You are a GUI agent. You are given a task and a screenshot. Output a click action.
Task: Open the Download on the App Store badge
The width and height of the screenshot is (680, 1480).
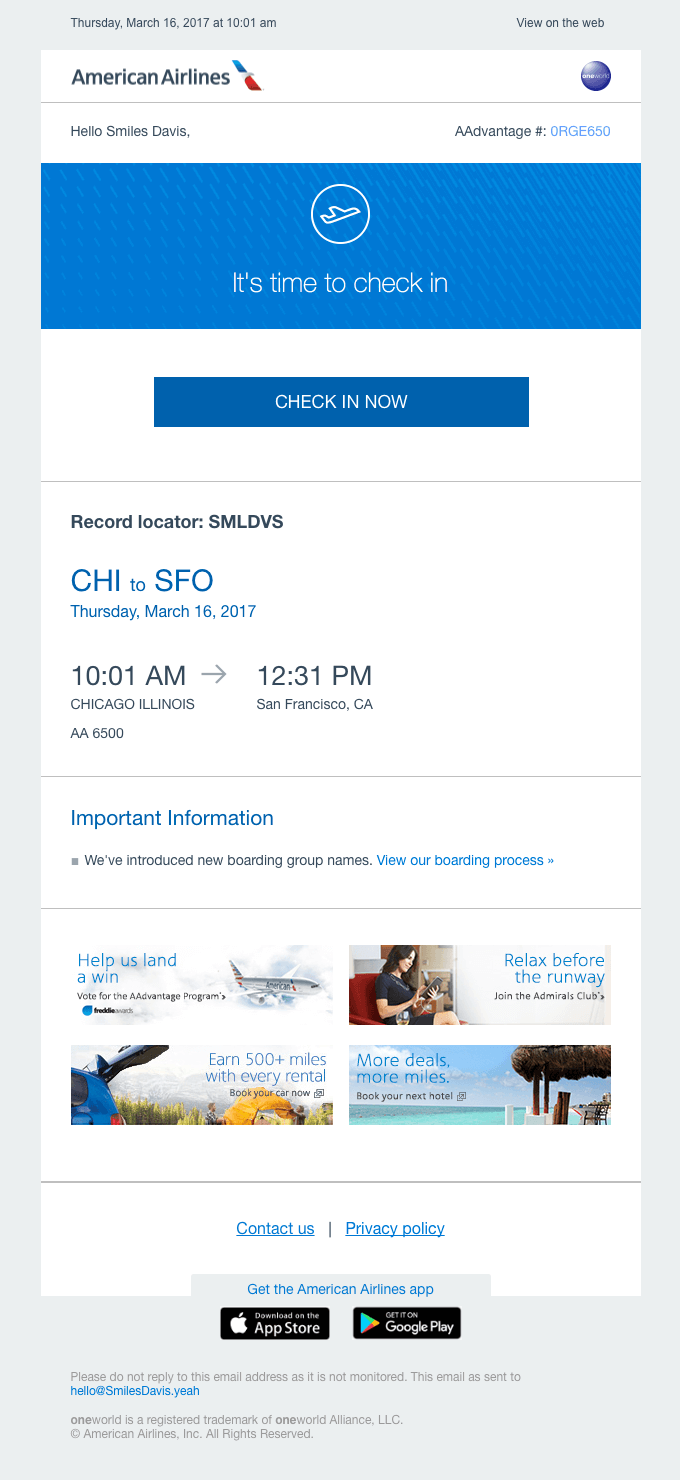click(x=274, y=1323)
